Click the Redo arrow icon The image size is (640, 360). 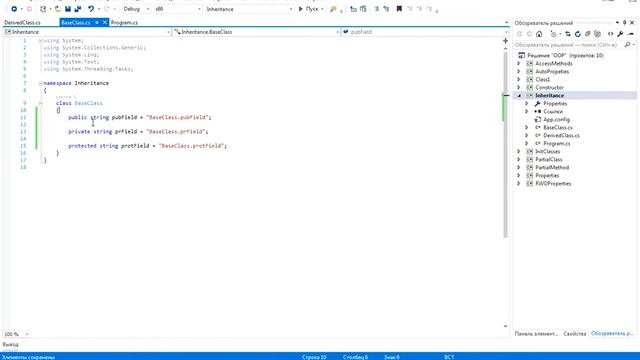click(107, 9)
